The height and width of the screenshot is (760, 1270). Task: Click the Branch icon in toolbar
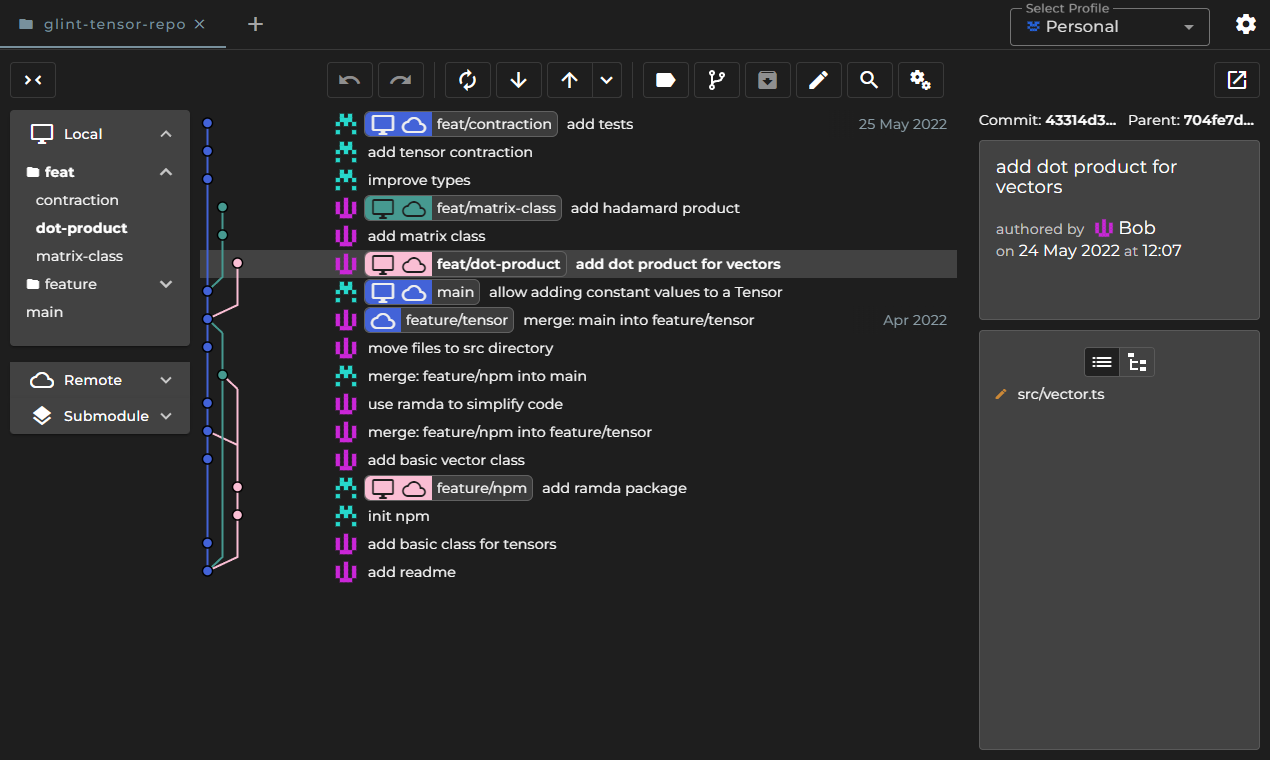717,80
